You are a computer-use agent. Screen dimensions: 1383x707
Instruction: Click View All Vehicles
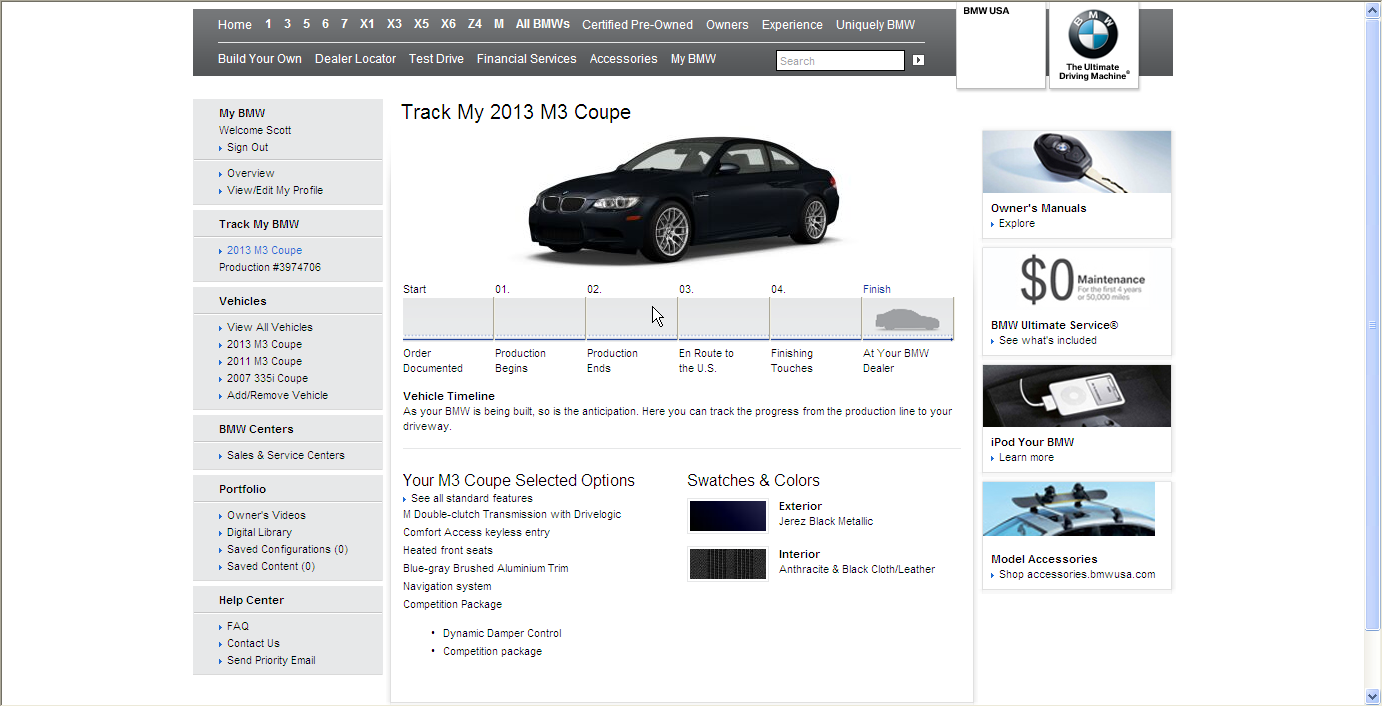[269, 327]
